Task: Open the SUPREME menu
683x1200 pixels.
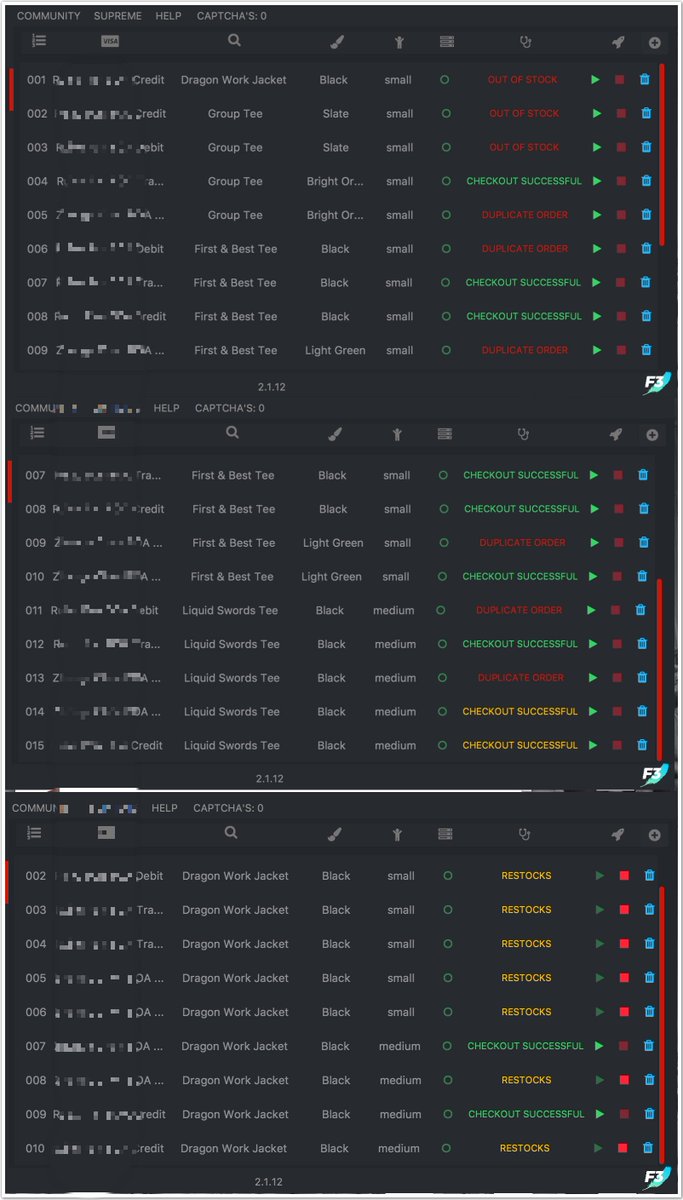Action: coord(118,16)
